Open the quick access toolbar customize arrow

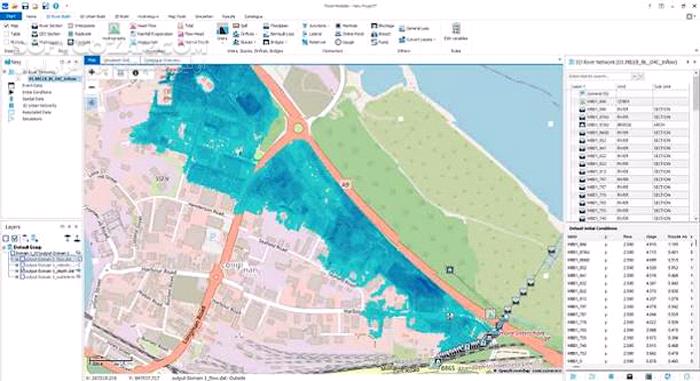[x=67, y=6]
